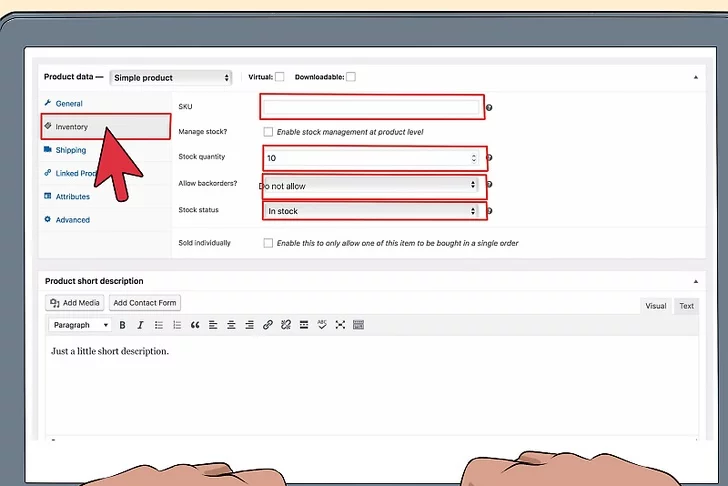Insert a blockquote in the description
728x486 pixels.
pos(195,325)
